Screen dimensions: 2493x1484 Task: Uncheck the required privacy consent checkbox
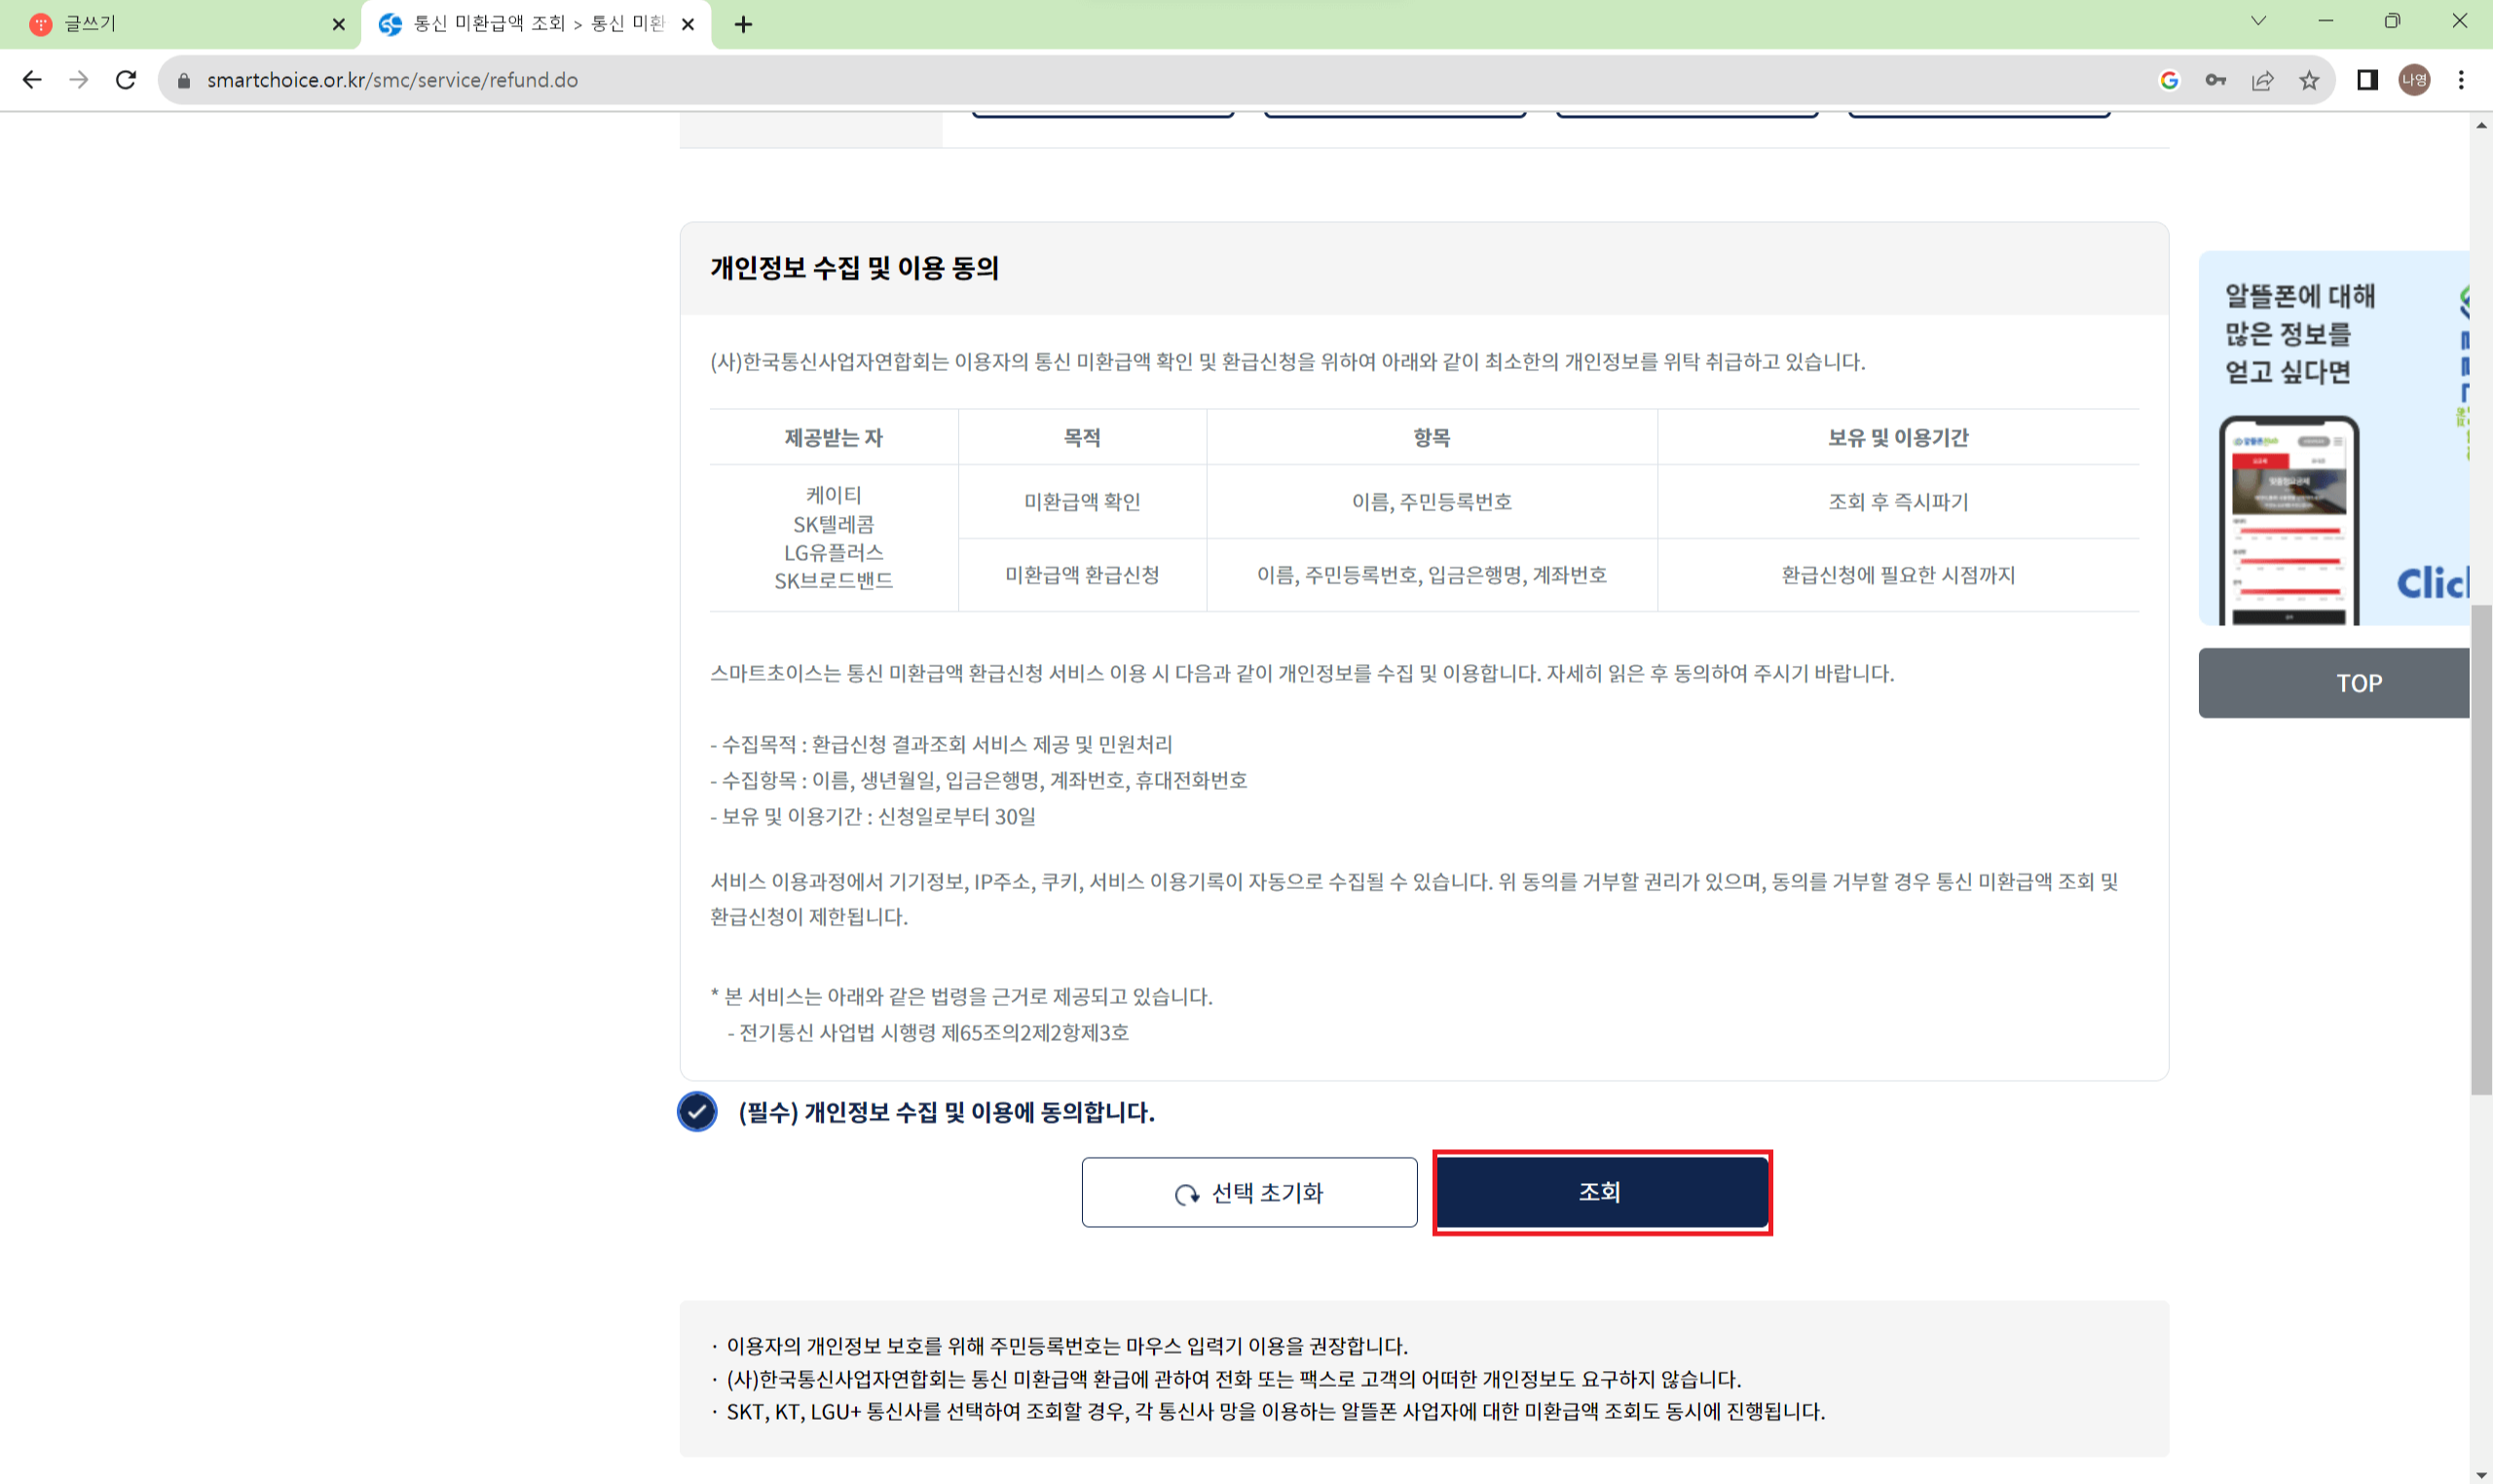pos(697,1112)
